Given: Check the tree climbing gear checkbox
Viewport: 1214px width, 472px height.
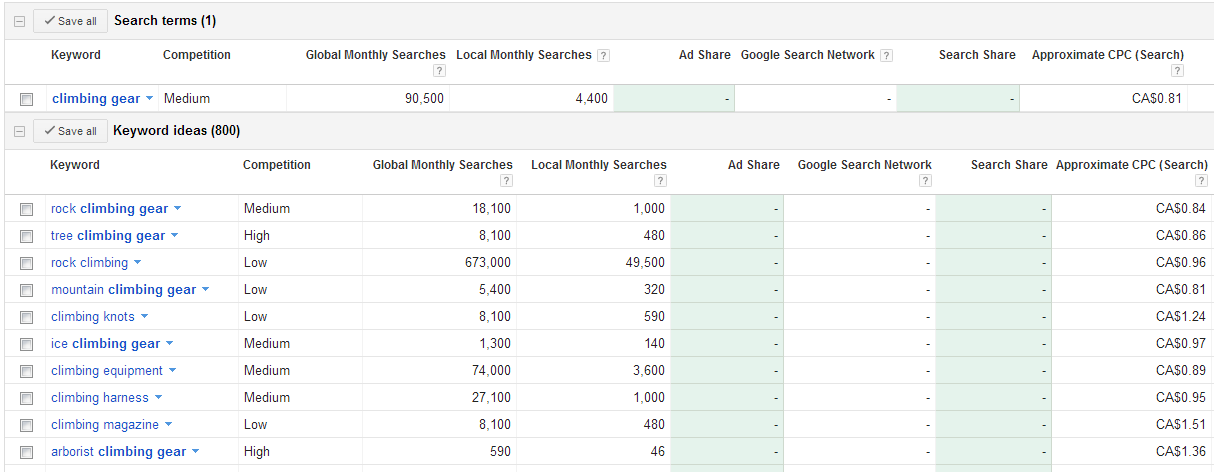Looking at the screenshot, I should point(27,236).
